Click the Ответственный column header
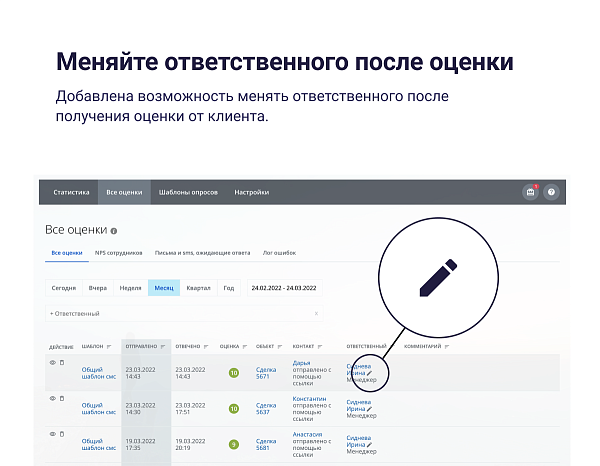The width and height of the screenshot is (600, 466). point(367,347)
